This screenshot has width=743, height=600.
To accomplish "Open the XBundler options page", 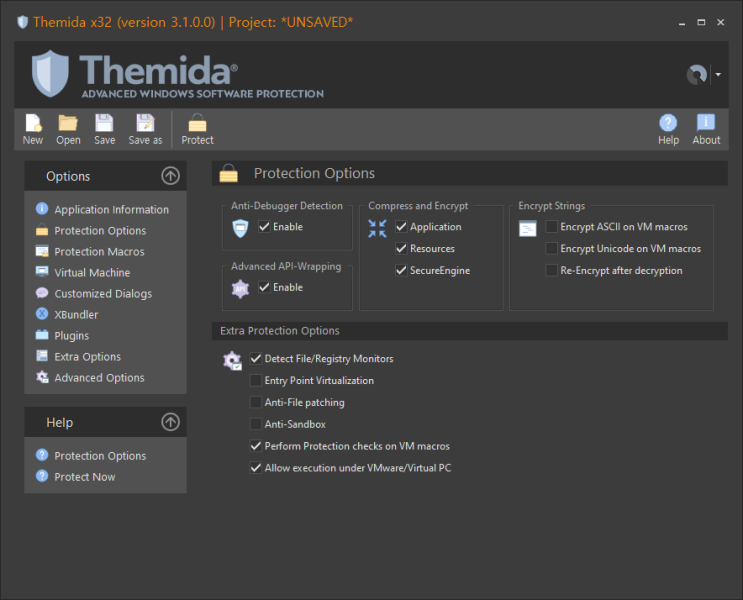I will pos(76,315).
